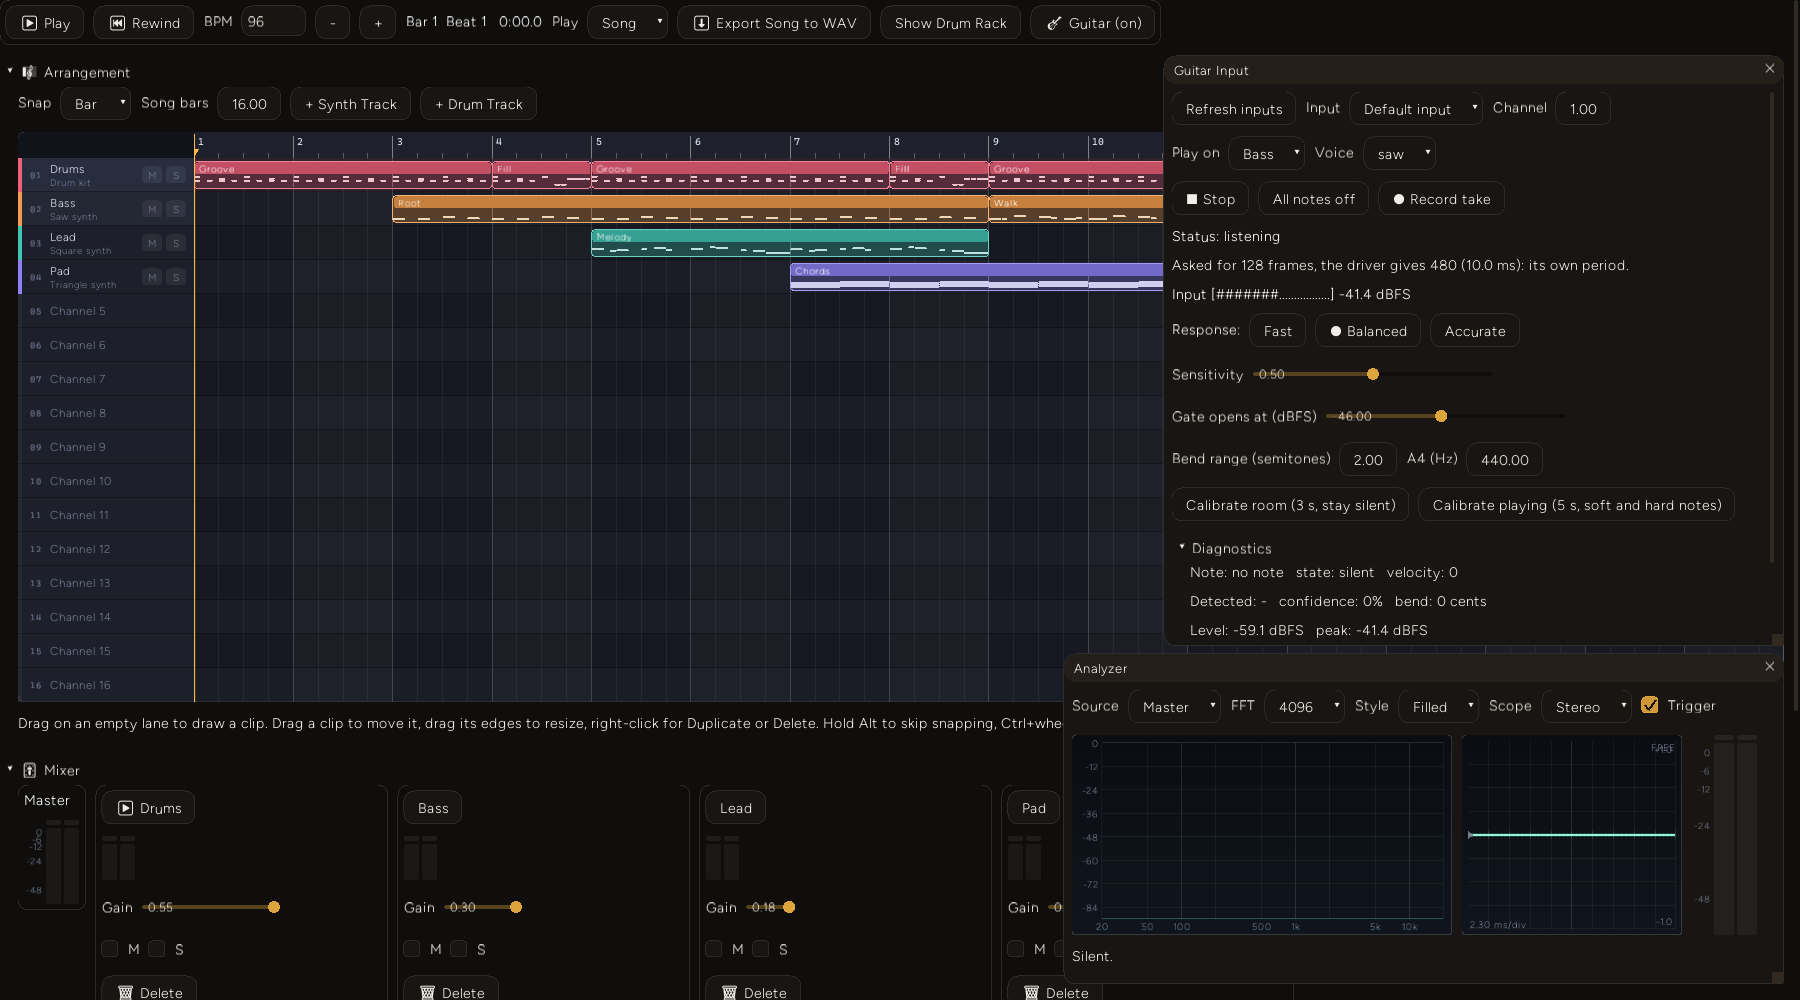This screenshot has height=1000, width=1800.
Task: Rewind the song to the start
Action: coord(145,22)
